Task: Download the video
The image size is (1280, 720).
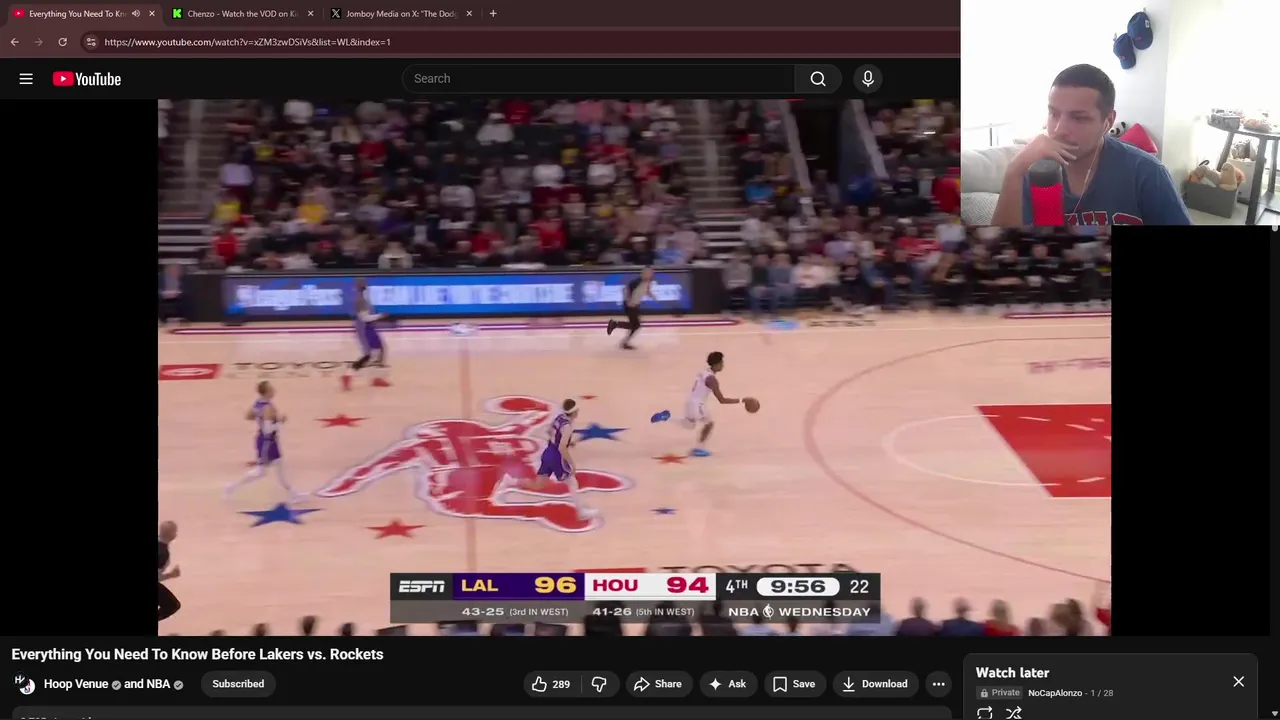Action: [875, 684]
